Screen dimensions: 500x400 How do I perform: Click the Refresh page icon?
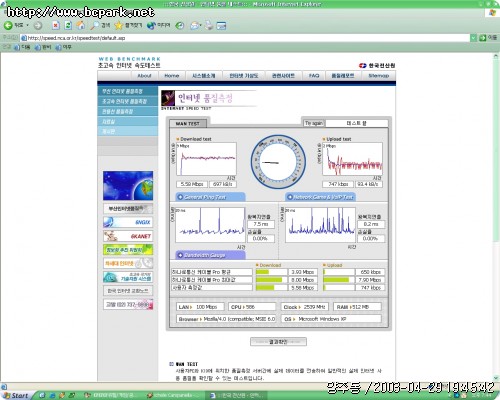[68, 25]
